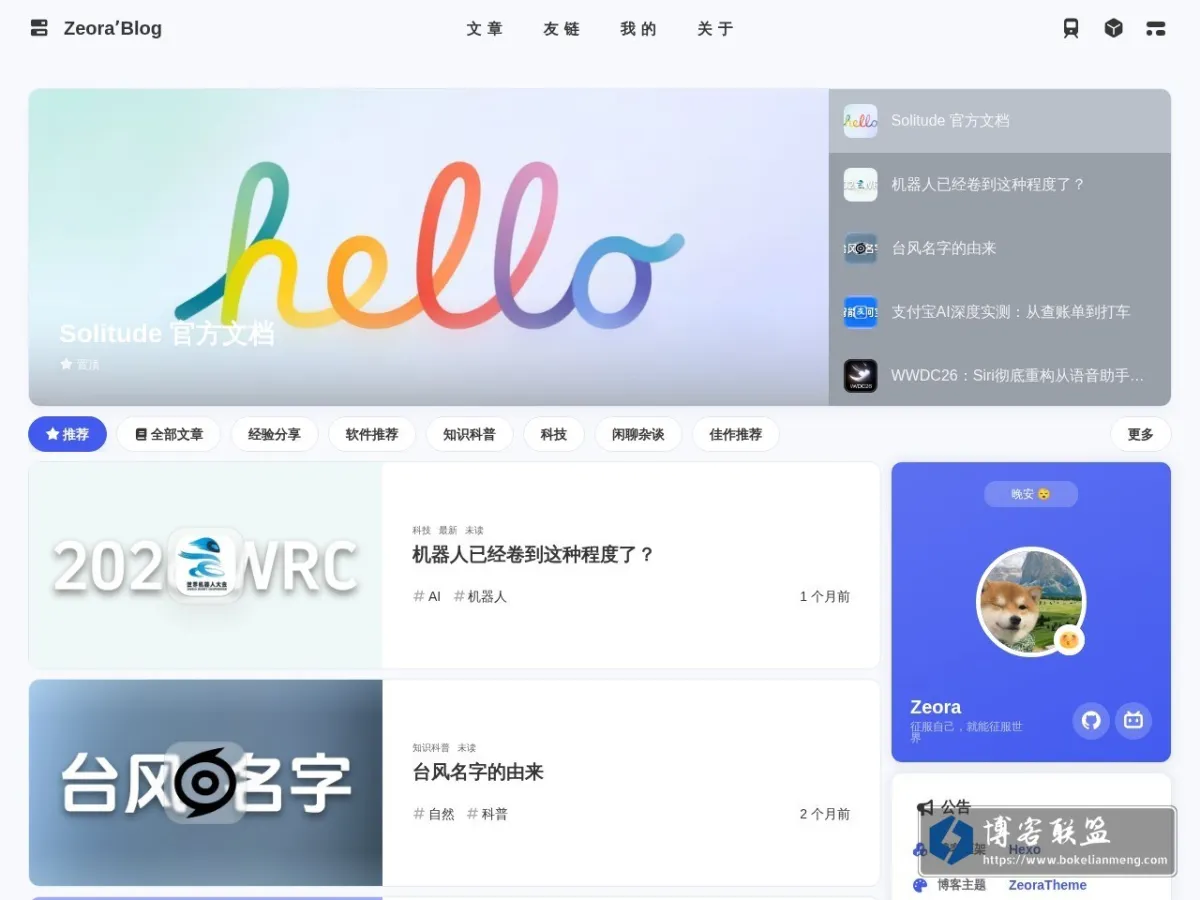The image size is (1200, 900).
Task: Click the 置顶 pinned label on banner
Action: [88, 365]
